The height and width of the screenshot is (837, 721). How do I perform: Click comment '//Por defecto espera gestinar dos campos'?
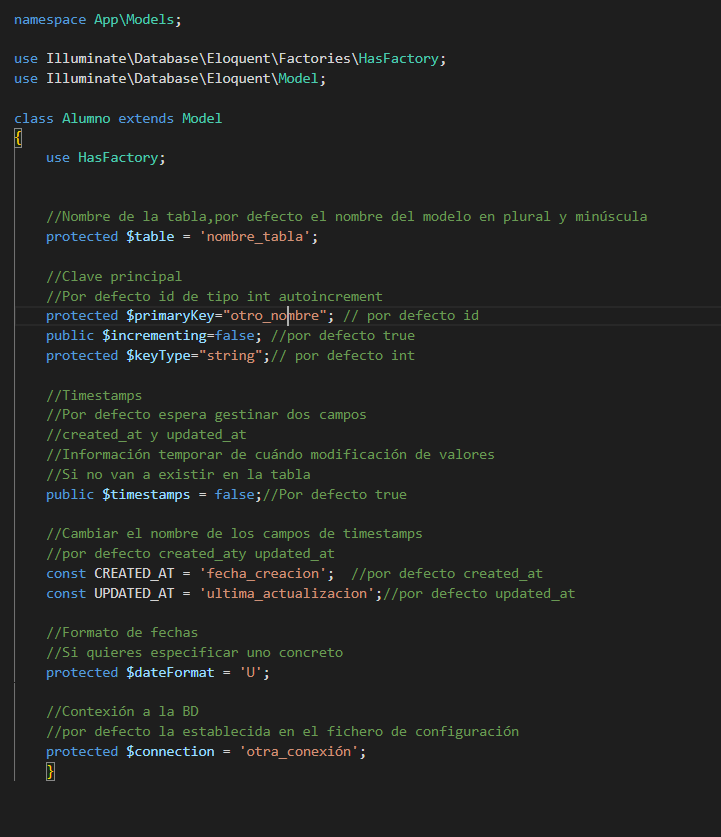point(206,415)
